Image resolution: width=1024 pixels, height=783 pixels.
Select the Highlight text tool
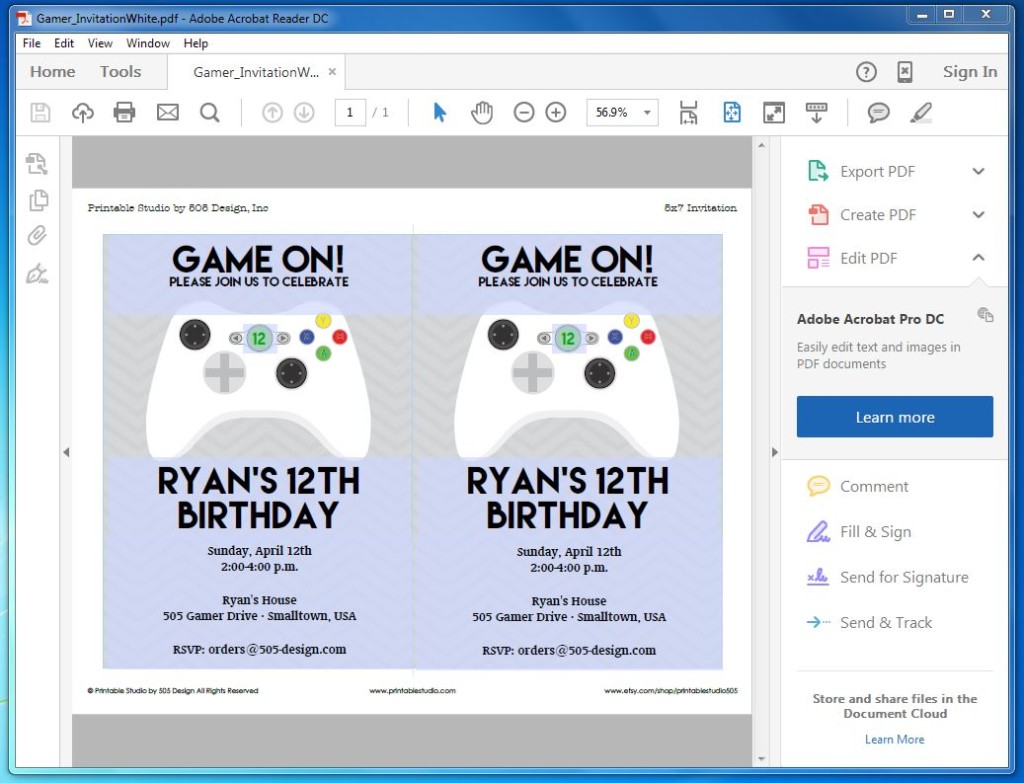click(x=921, y=112)
